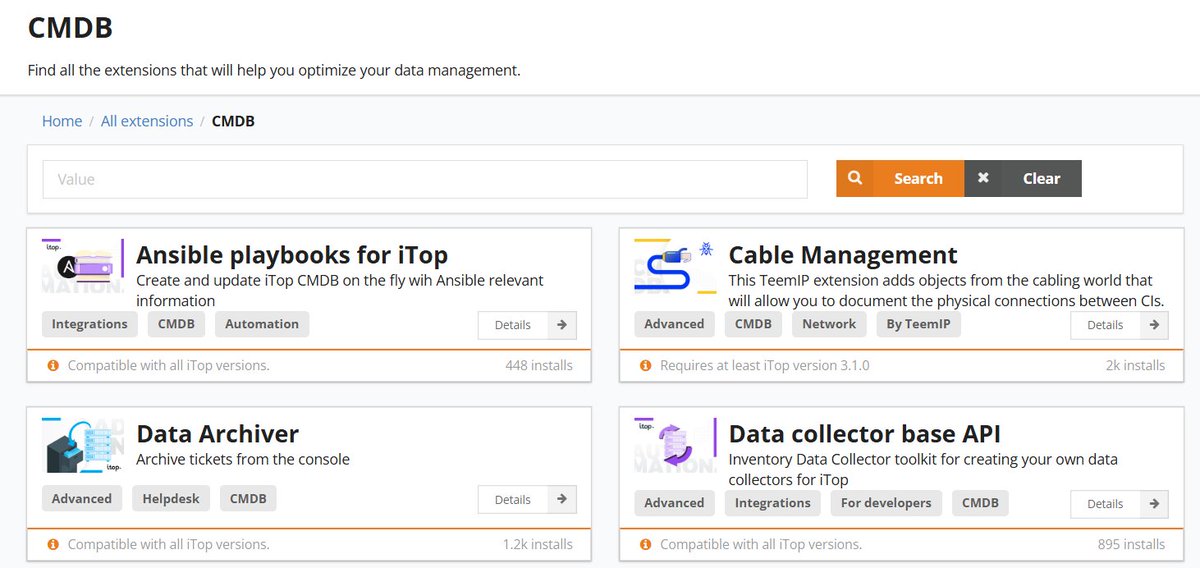Open the Data collector base API logo
This screenshot has width=1200, height=568.
point(676,446)
